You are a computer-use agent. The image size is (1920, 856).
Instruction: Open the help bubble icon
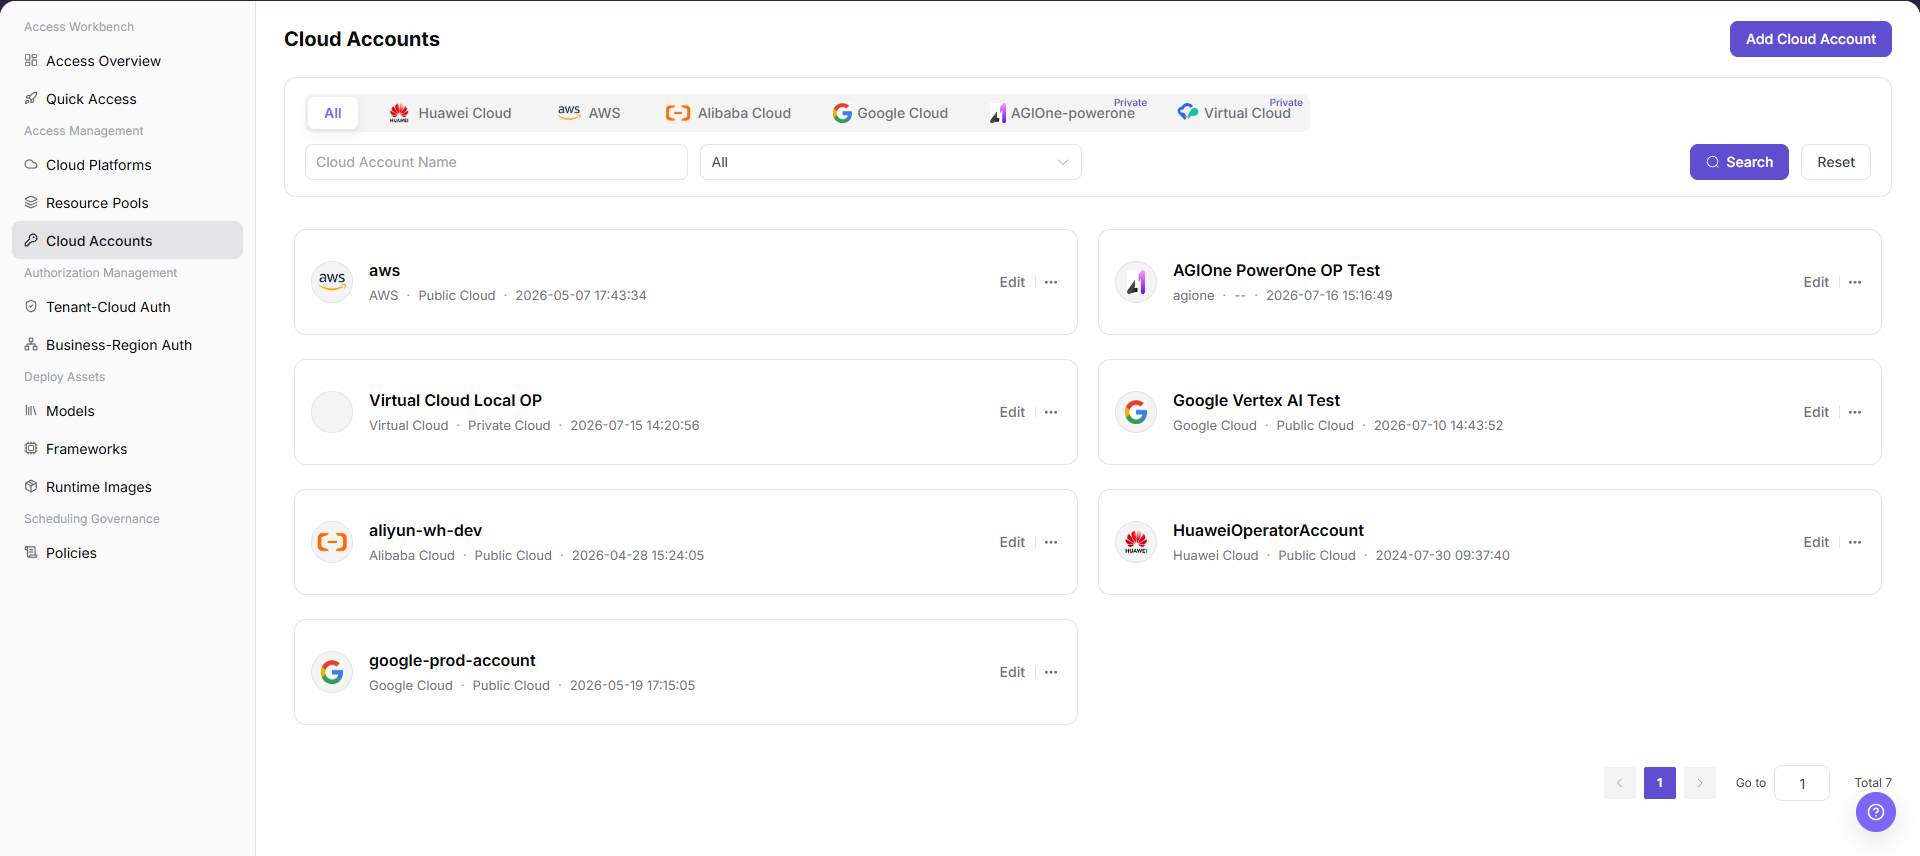[1876, 812]
